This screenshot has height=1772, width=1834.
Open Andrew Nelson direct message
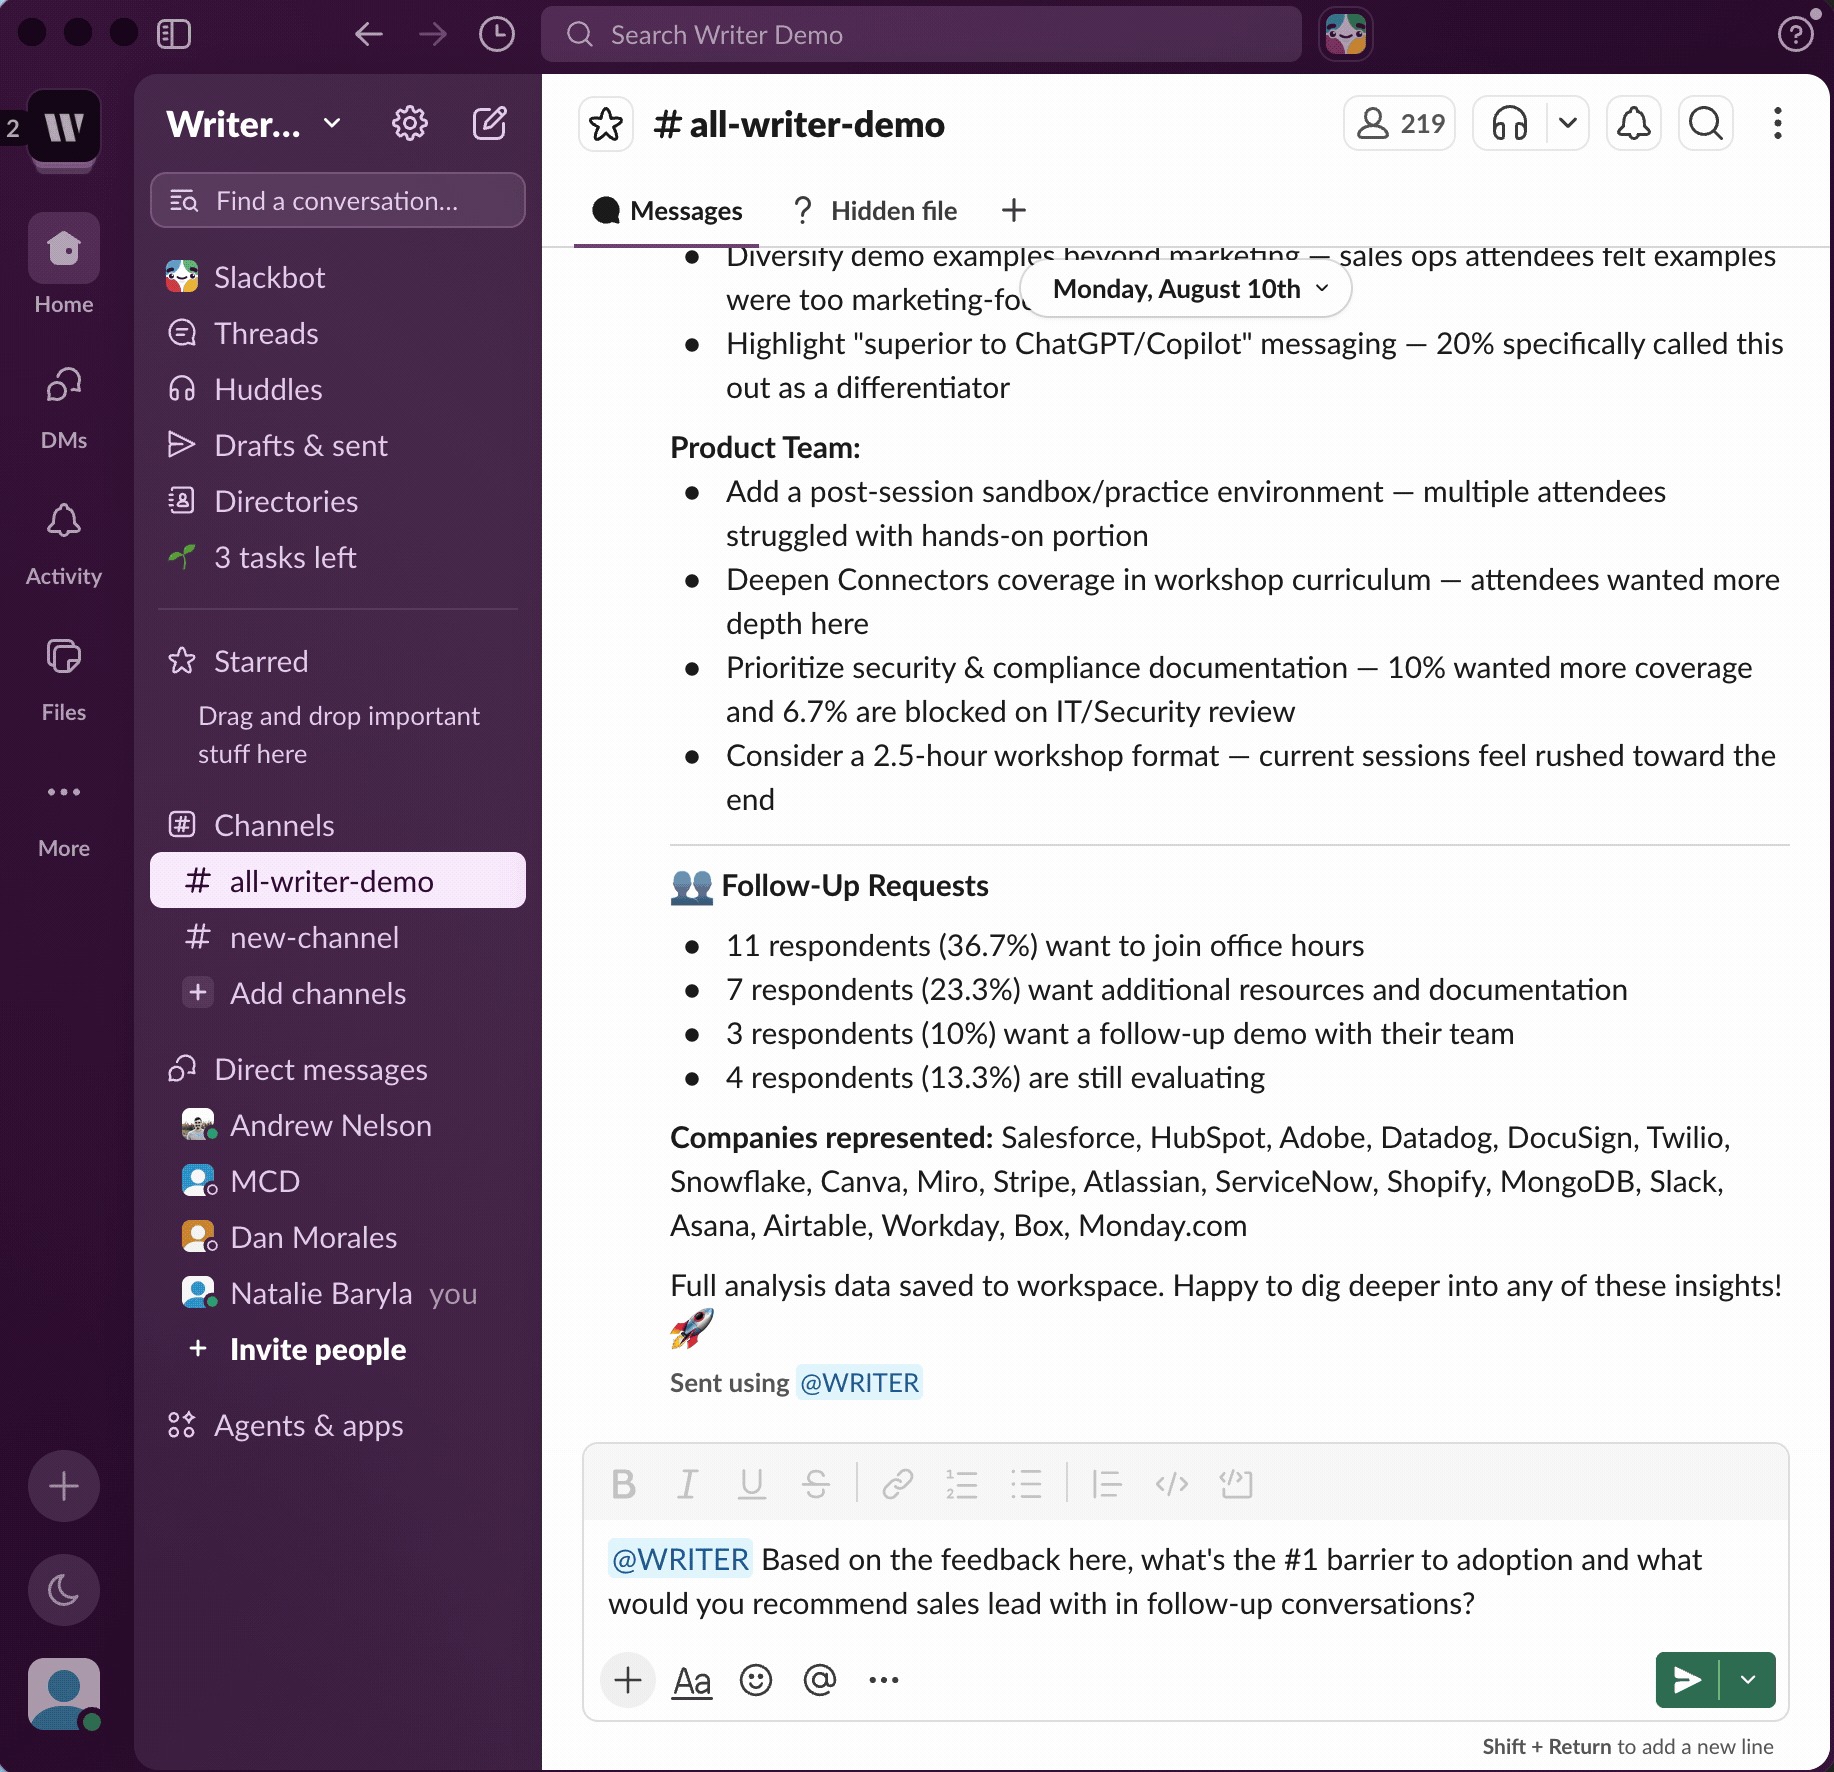tap(338, 1125)
